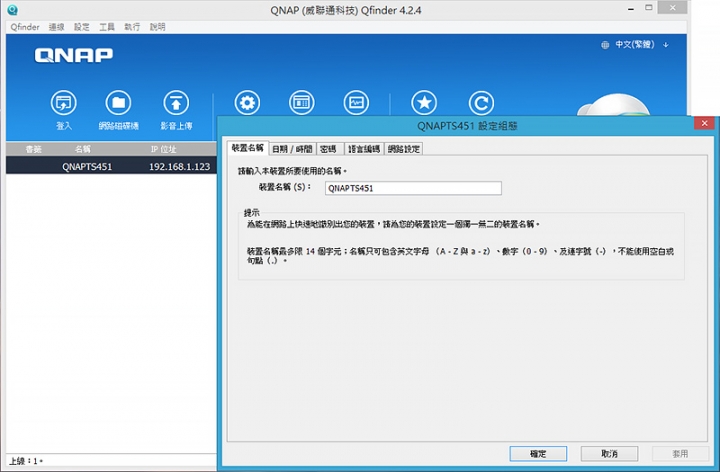Switch to the 日期 / 時間 tab

pyautogui.click(x=292, y=149)
